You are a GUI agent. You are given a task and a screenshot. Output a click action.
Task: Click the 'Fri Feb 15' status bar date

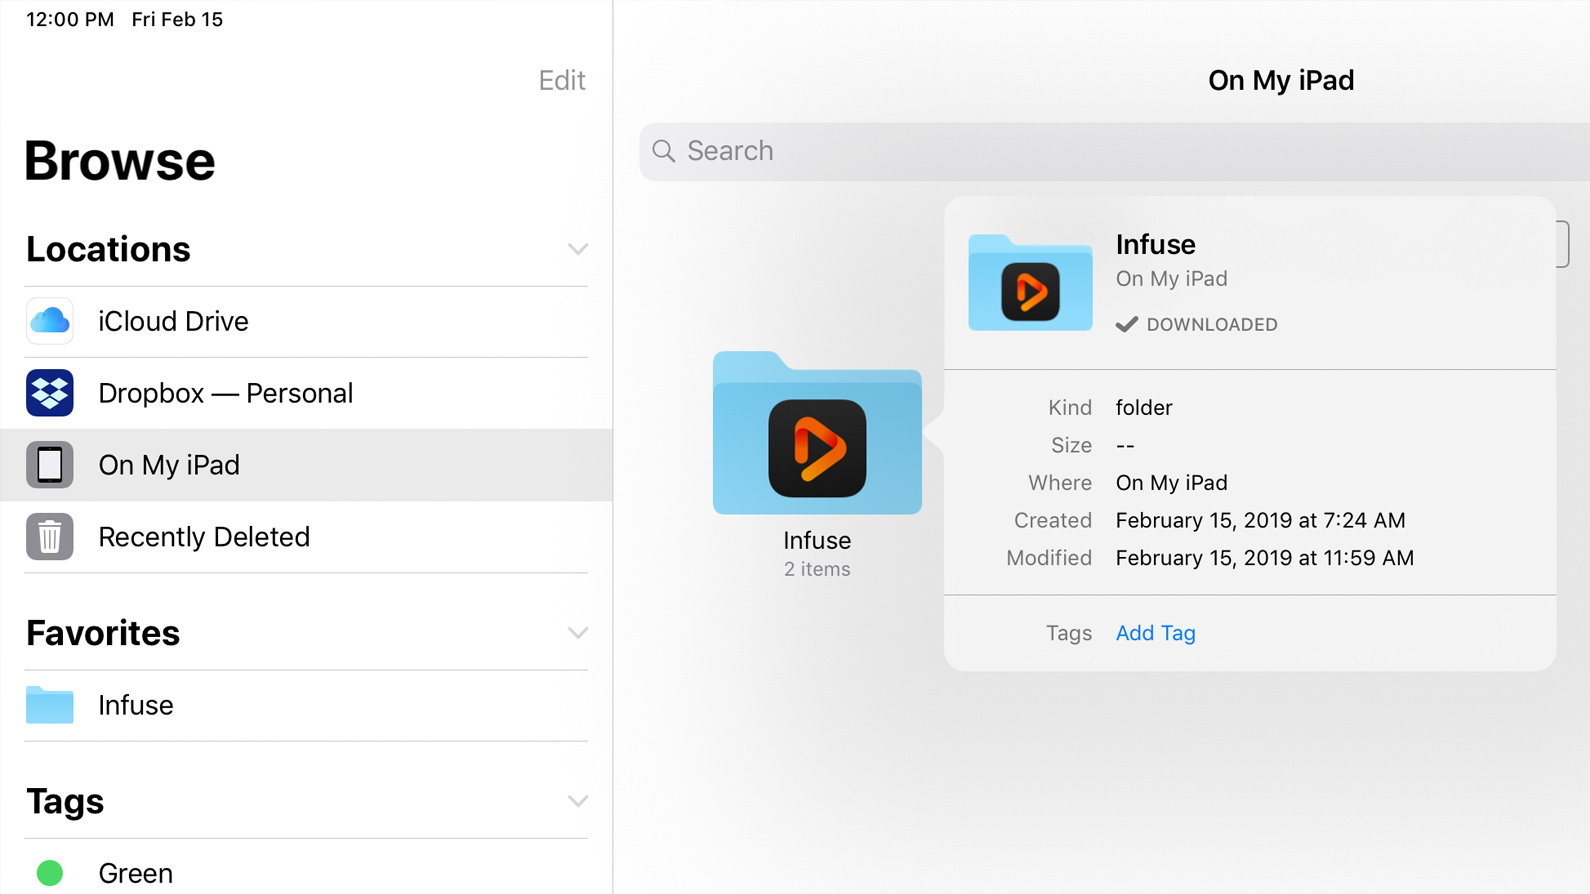coord(177,19)
